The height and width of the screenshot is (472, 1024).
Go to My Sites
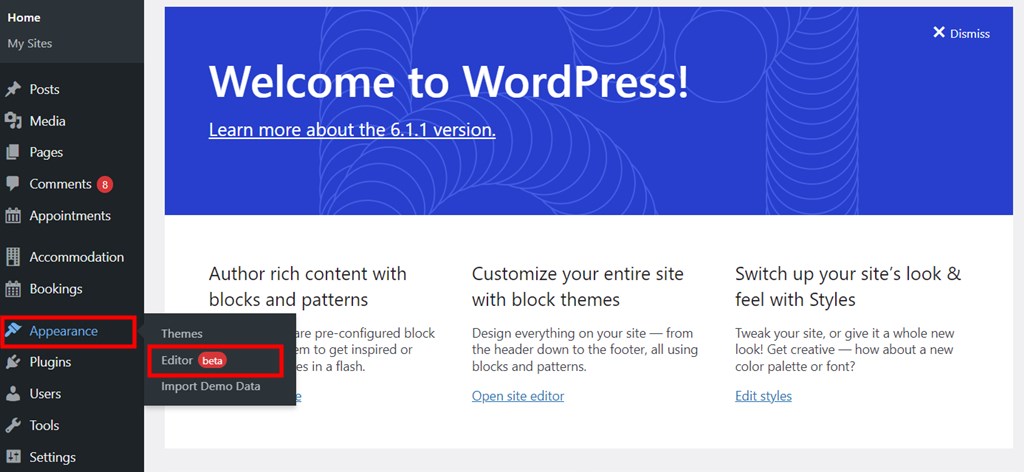(30, 44)
